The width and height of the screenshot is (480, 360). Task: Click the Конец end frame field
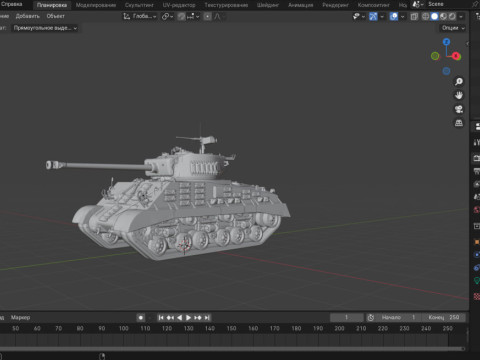coord(444,317)
